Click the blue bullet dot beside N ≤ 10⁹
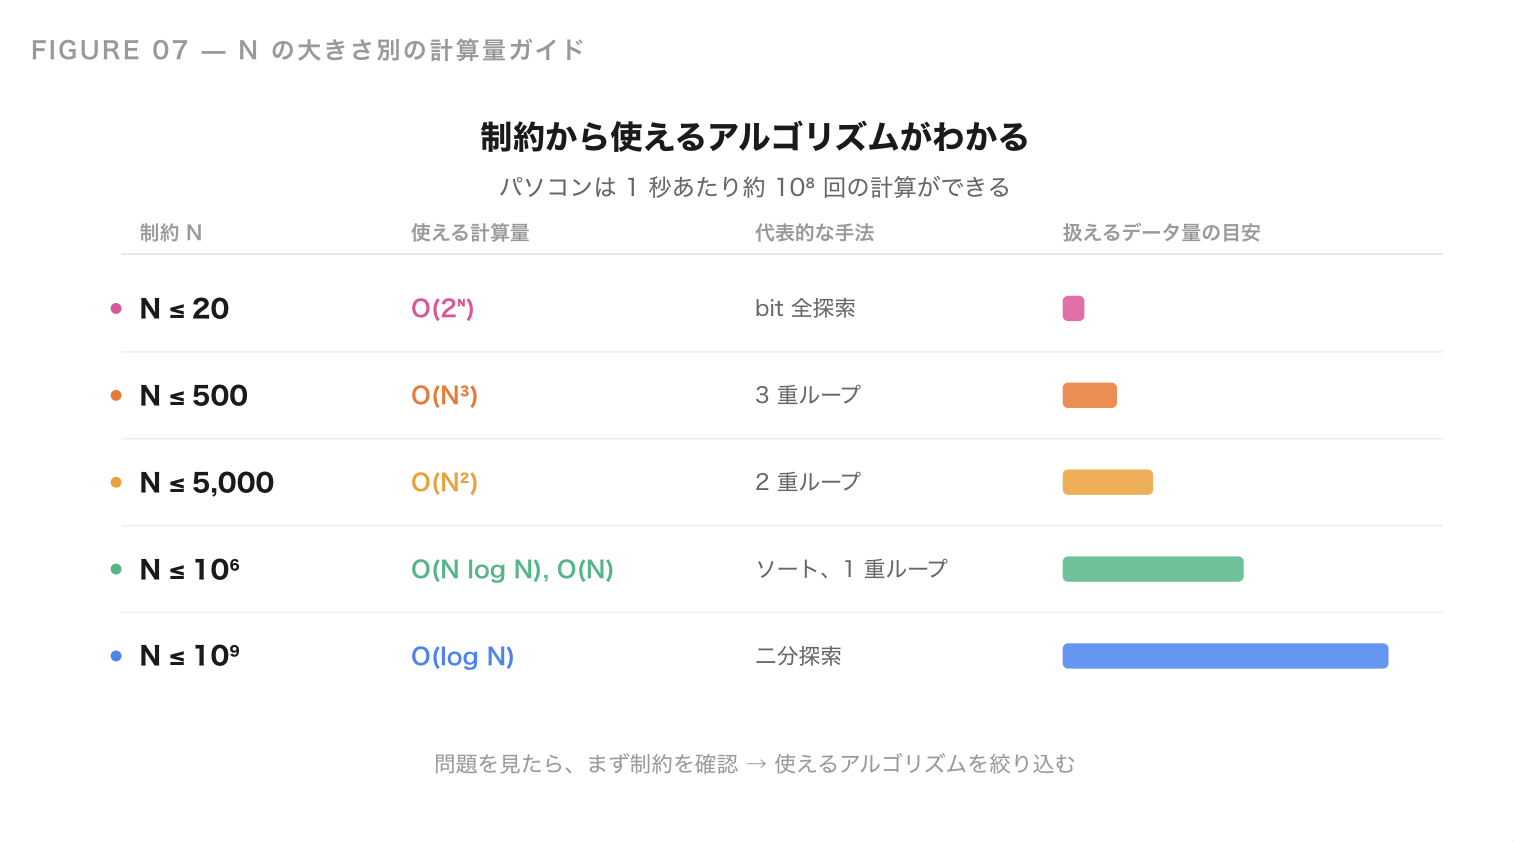This screenshot has height=842, width=1514. pyautogui.click(x=116, y=656)
